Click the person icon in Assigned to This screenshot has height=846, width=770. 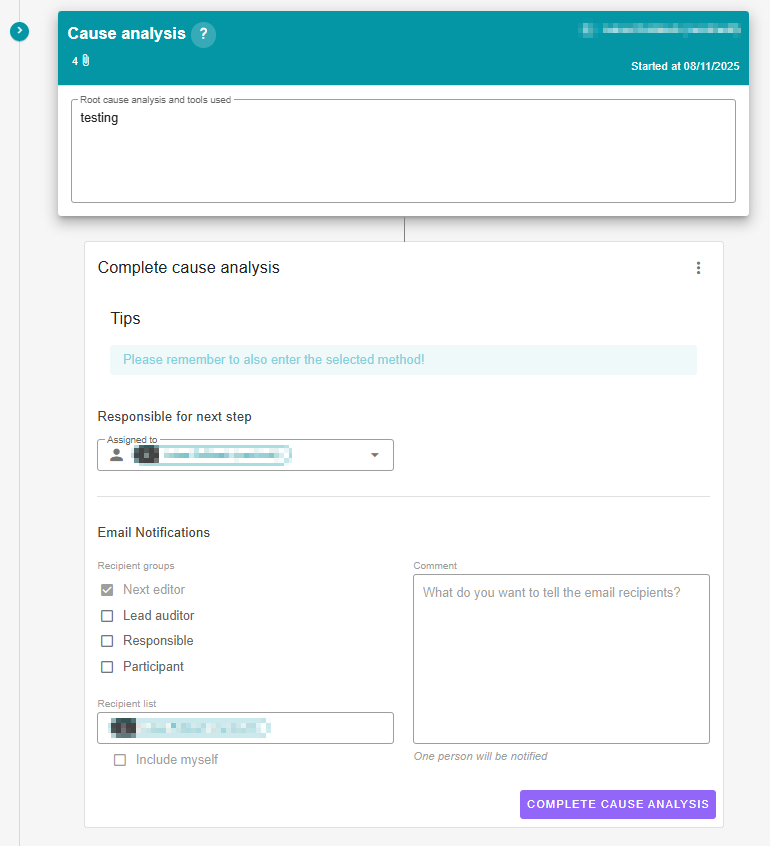pyautogui.click(x=117, y=455)
